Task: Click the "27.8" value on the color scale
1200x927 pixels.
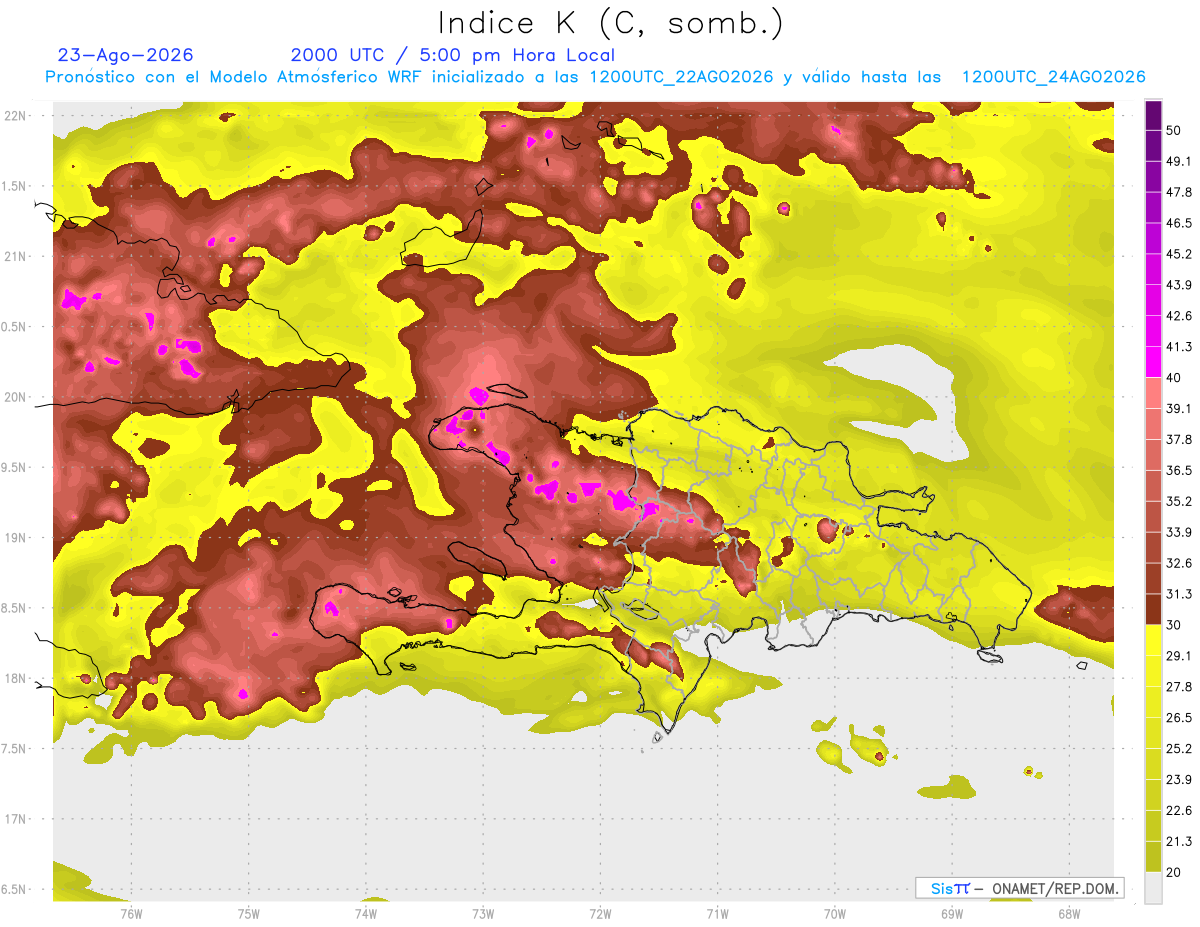Action: pyautogui.click(x=1179, y=686)
